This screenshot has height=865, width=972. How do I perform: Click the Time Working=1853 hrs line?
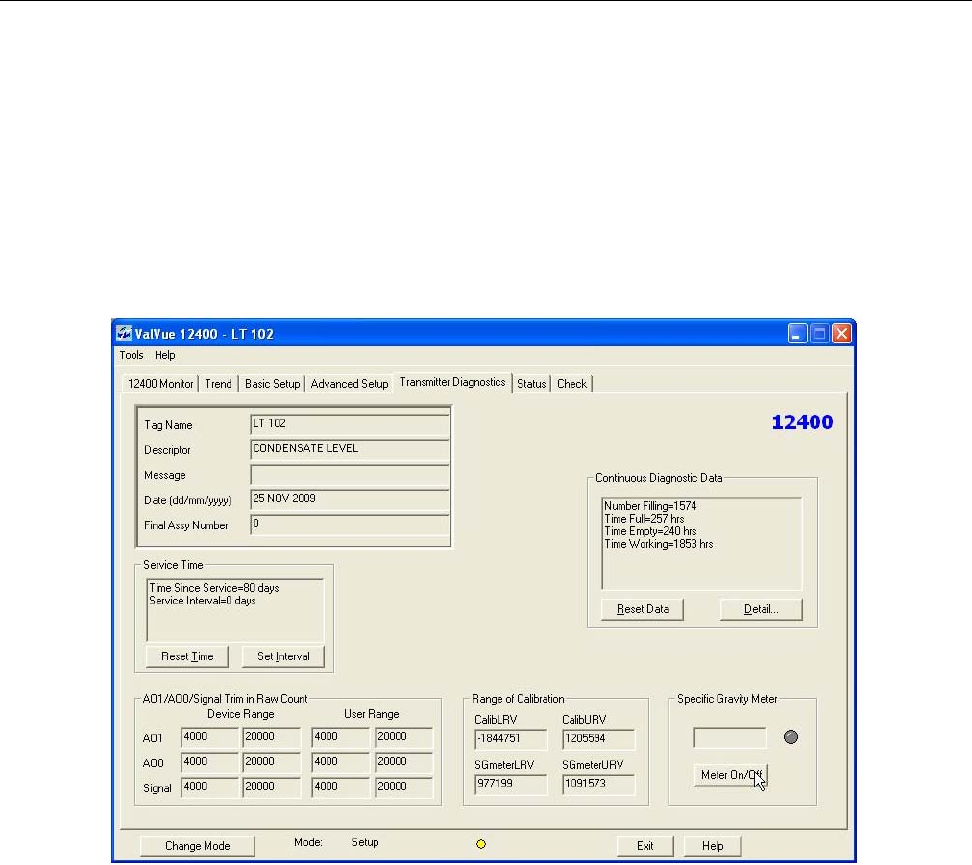pyautogui.click(x=658, y=544)
